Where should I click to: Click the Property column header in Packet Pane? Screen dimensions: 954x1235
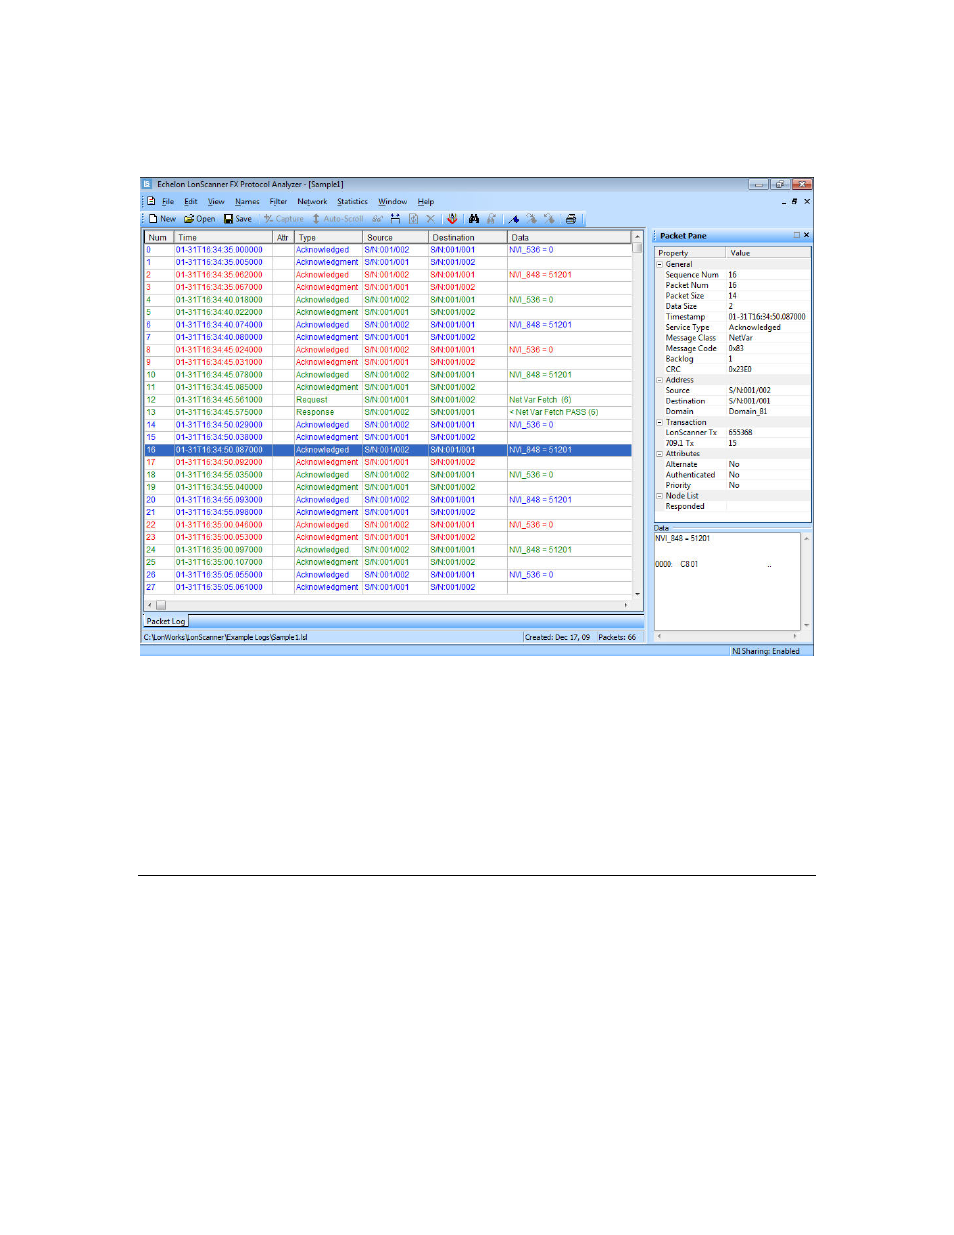[691, 253]
